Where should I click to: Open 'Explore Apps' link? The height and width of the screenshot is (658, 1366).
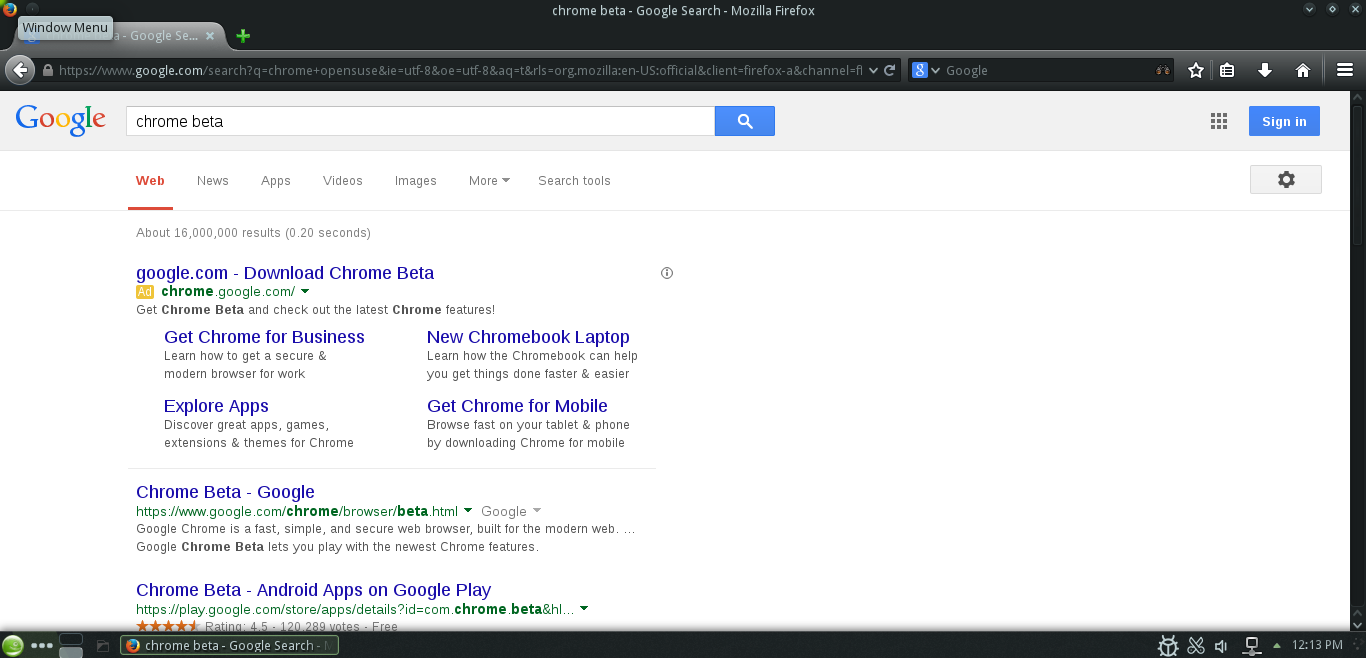(216, 406)
